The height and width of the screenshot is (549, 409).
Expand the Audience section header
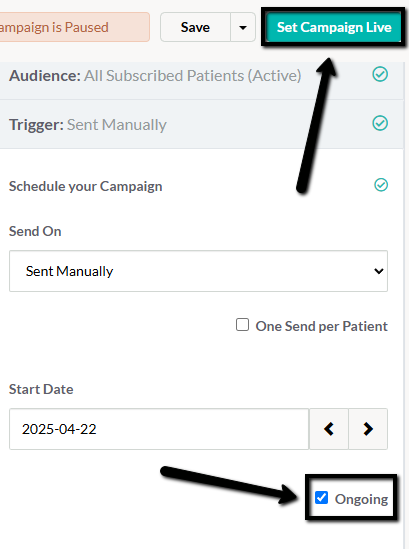click(x=202, y=76)
